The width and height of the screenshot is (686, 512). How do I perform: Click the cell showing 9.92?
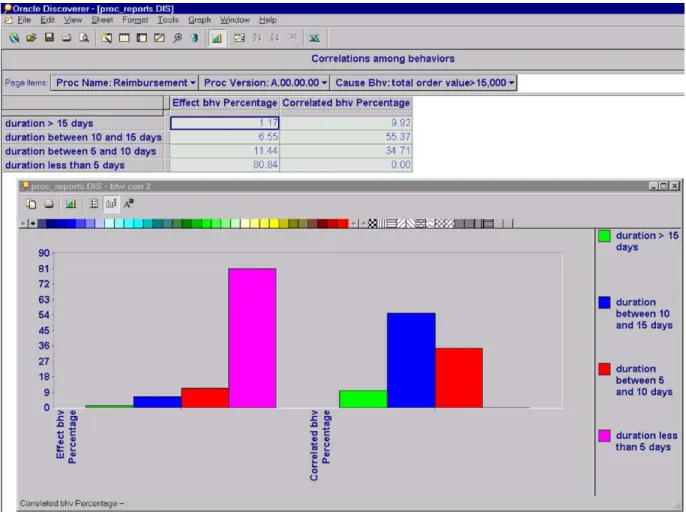(346, 123)
